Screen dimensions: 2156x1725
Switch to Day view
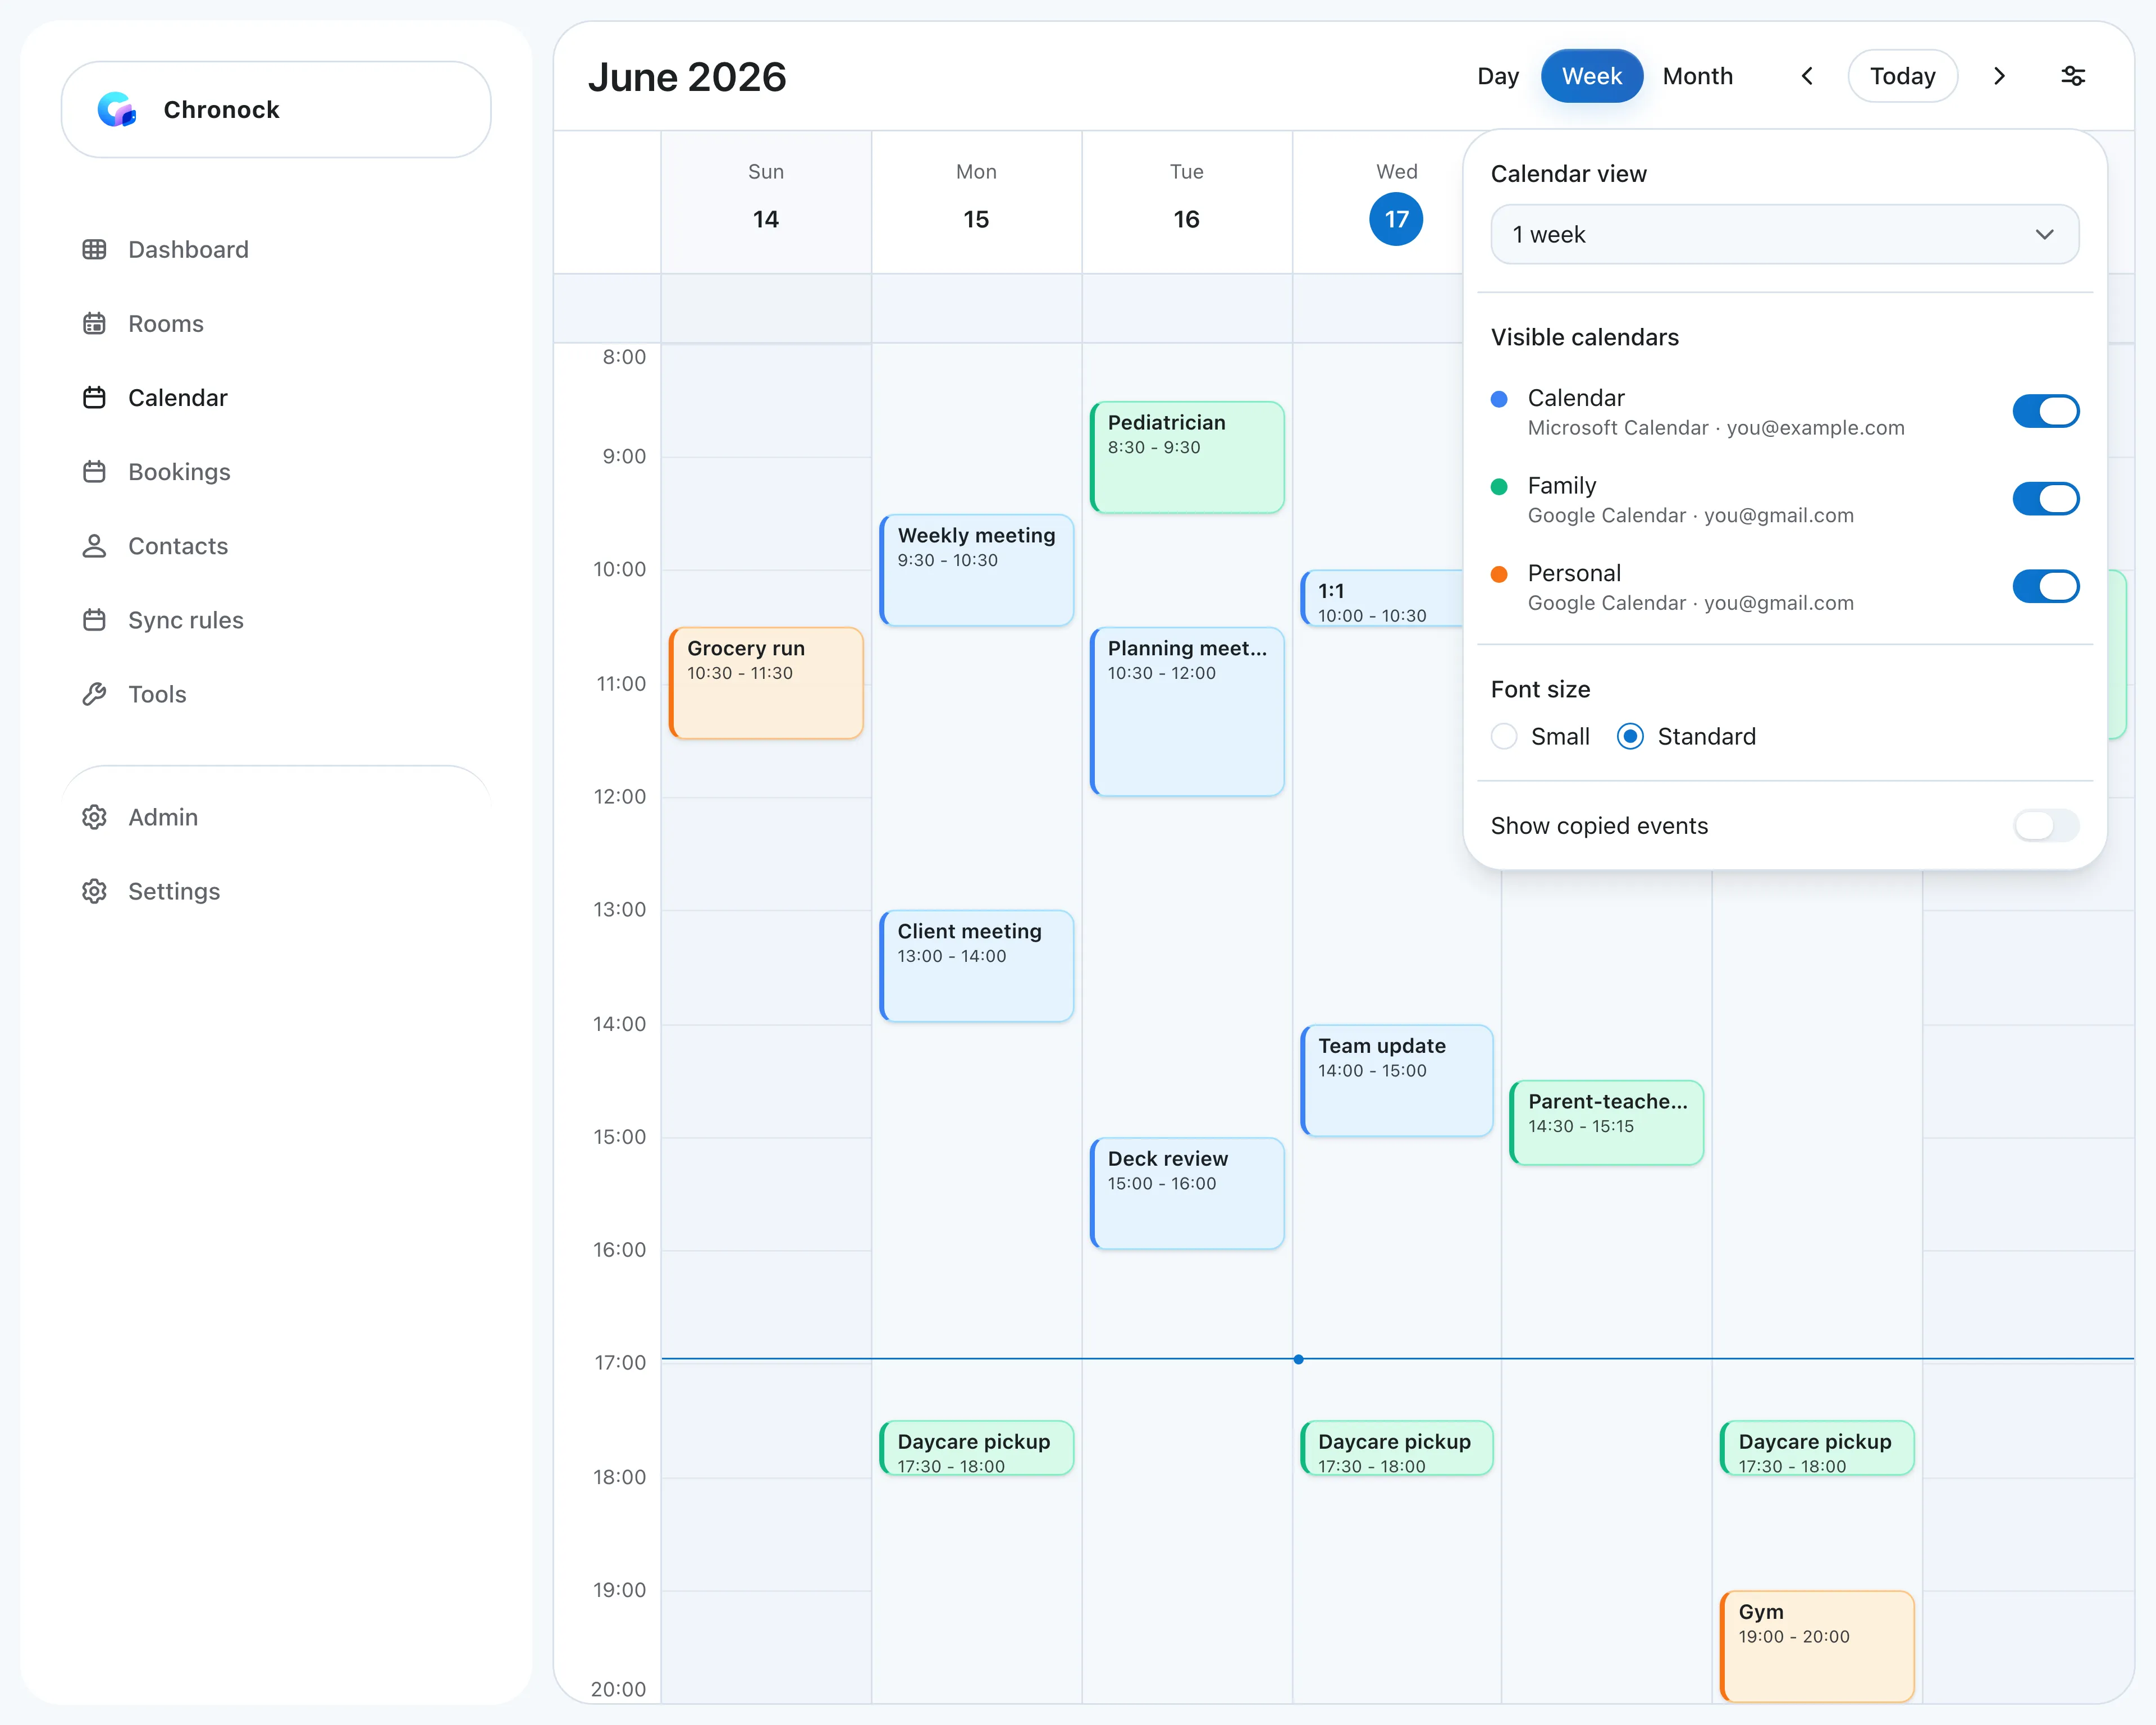coord(1497,76)
